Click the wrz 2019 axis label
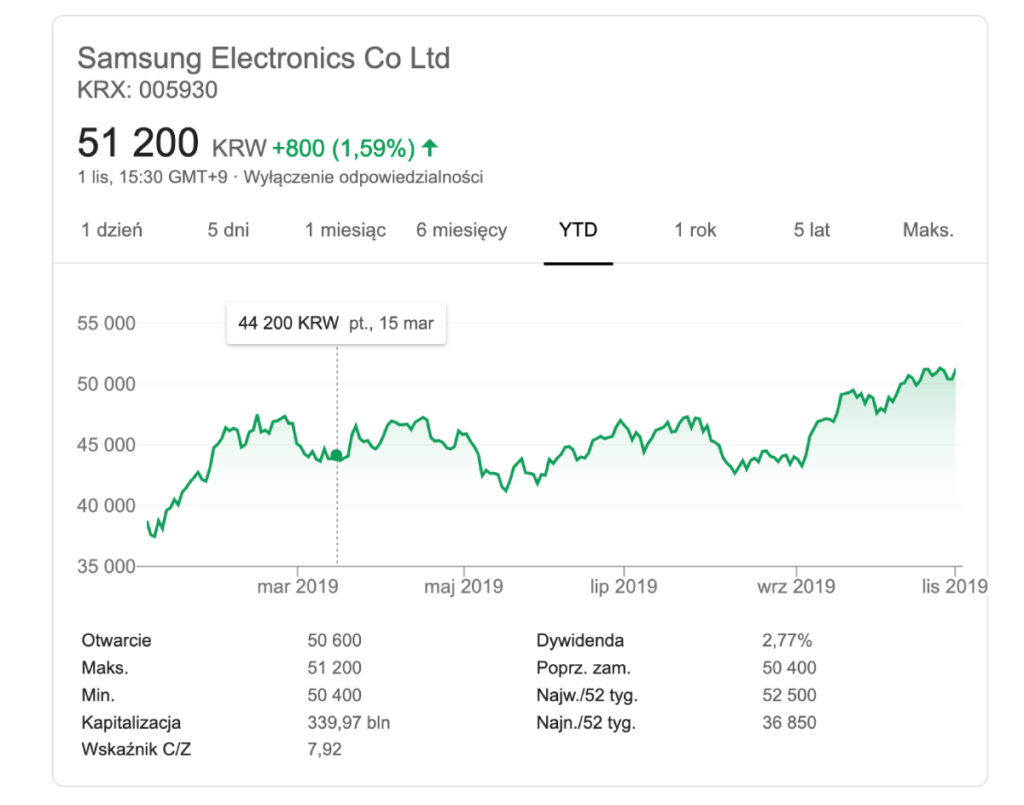Image resolution: width=1024 pixels, height=805 pixels. coord(796,586)
